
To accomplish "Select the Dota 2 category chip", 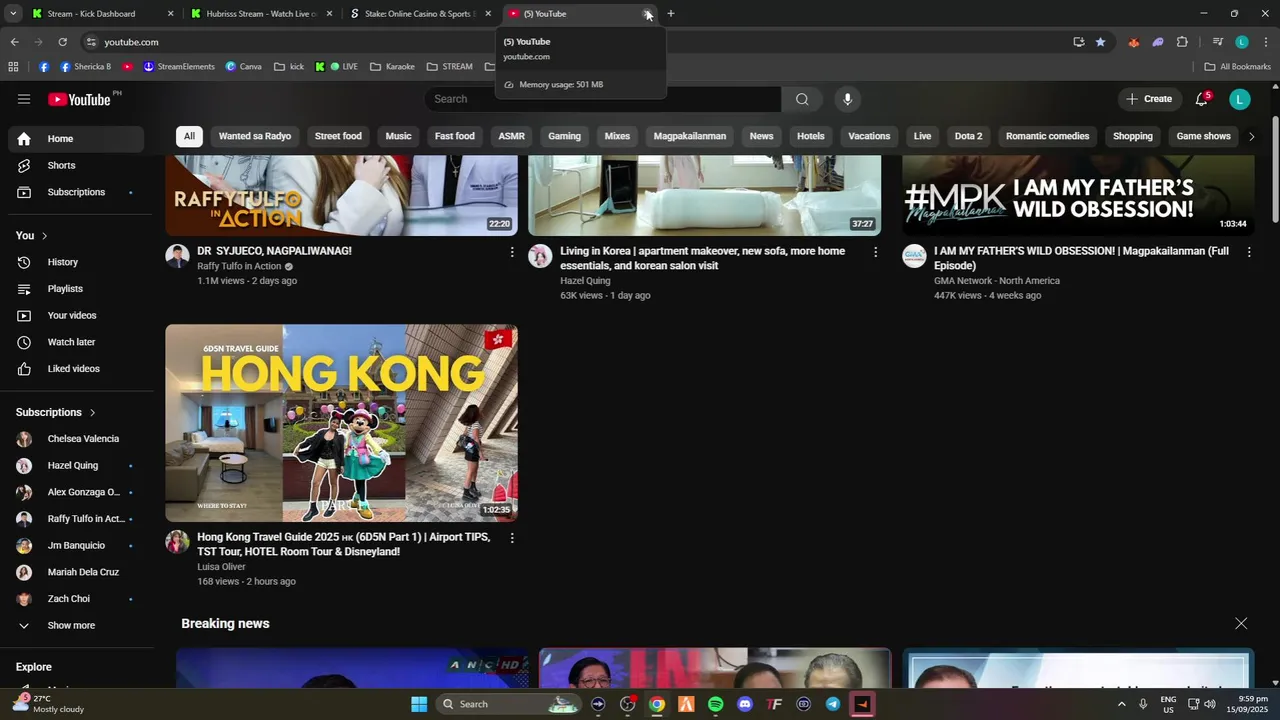I will coord(968,136).
